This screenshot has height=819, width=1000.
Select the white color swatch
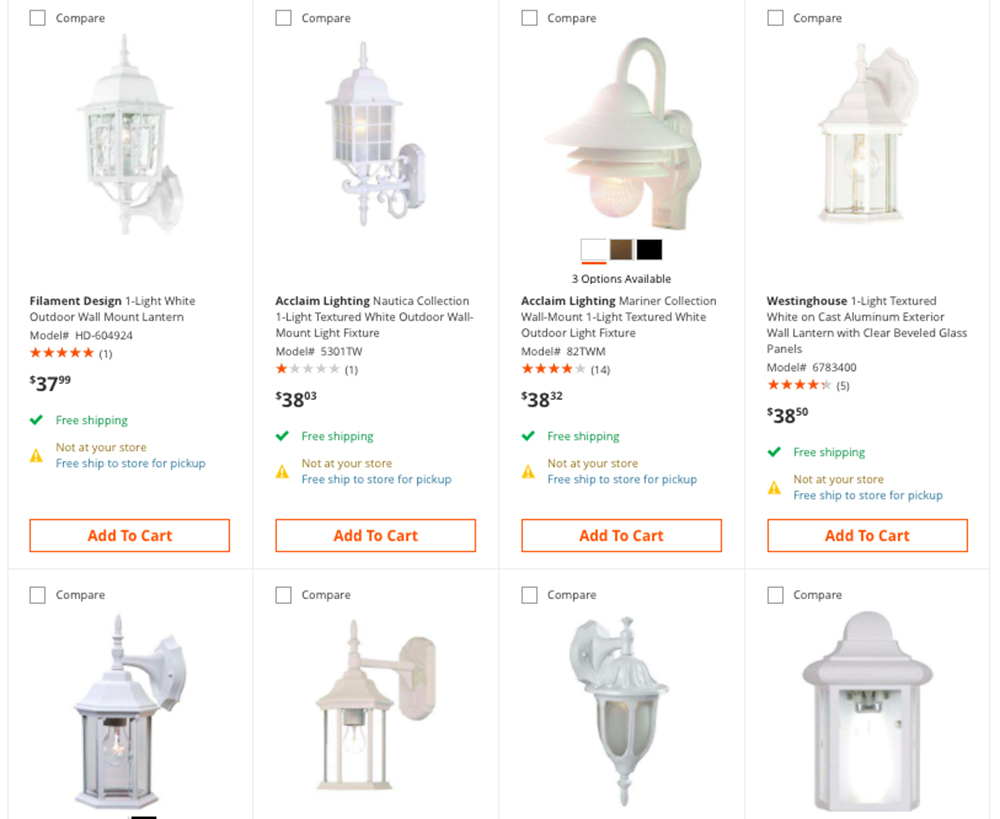(594, 249)
